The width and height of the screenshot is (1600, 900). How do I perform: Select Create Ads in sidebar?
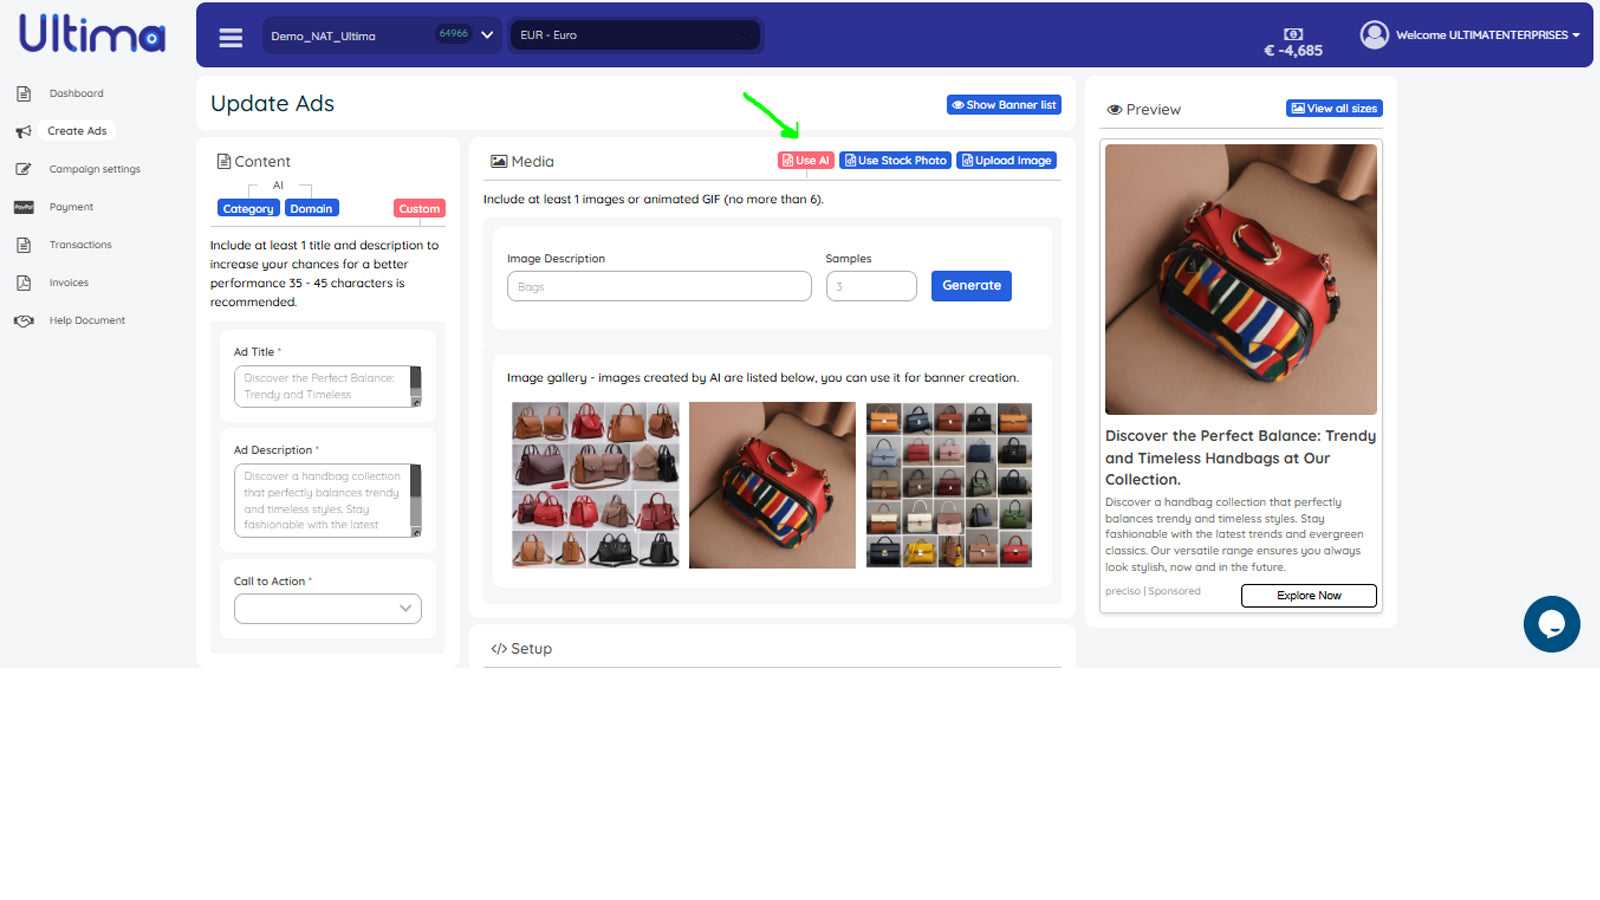[x=77, y=131]
